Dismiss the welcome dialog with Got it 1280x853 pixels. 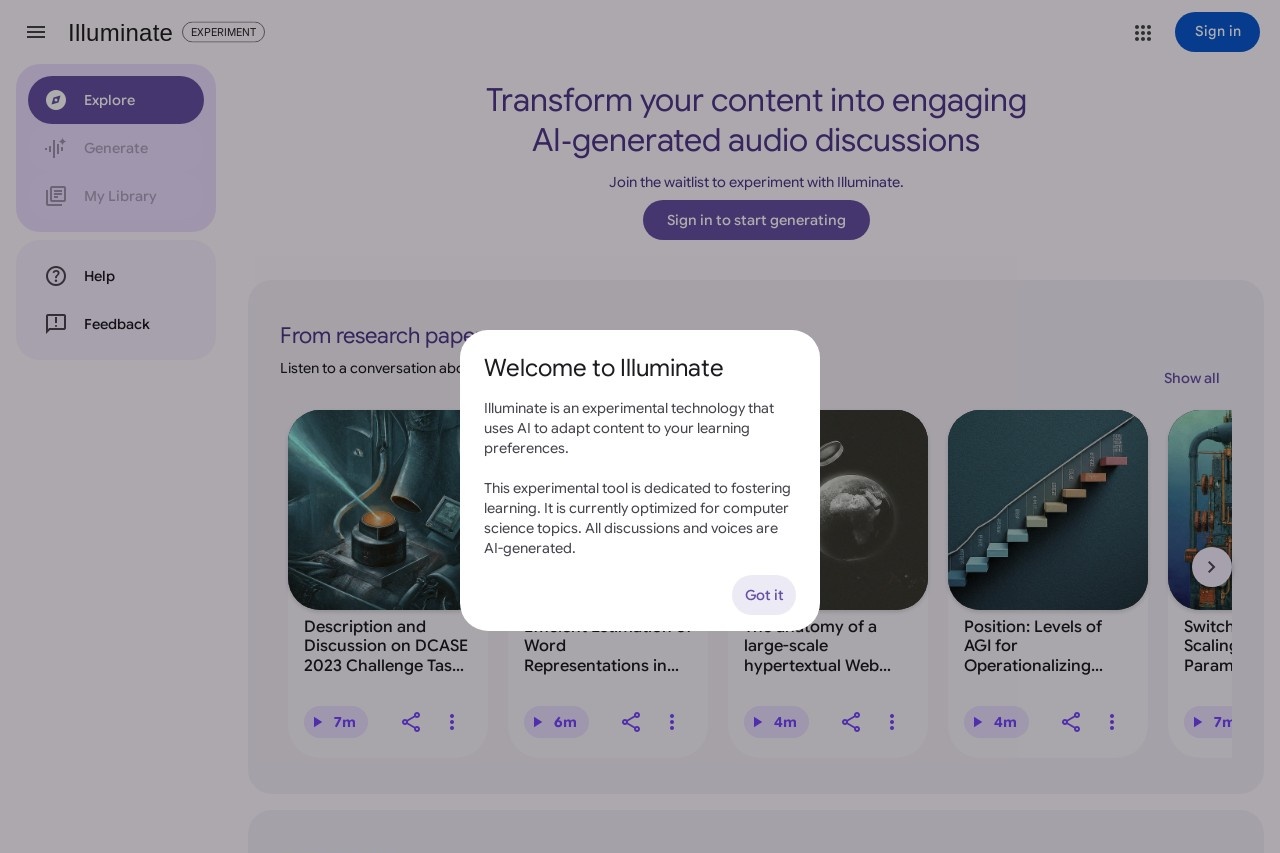pos(764,595)
